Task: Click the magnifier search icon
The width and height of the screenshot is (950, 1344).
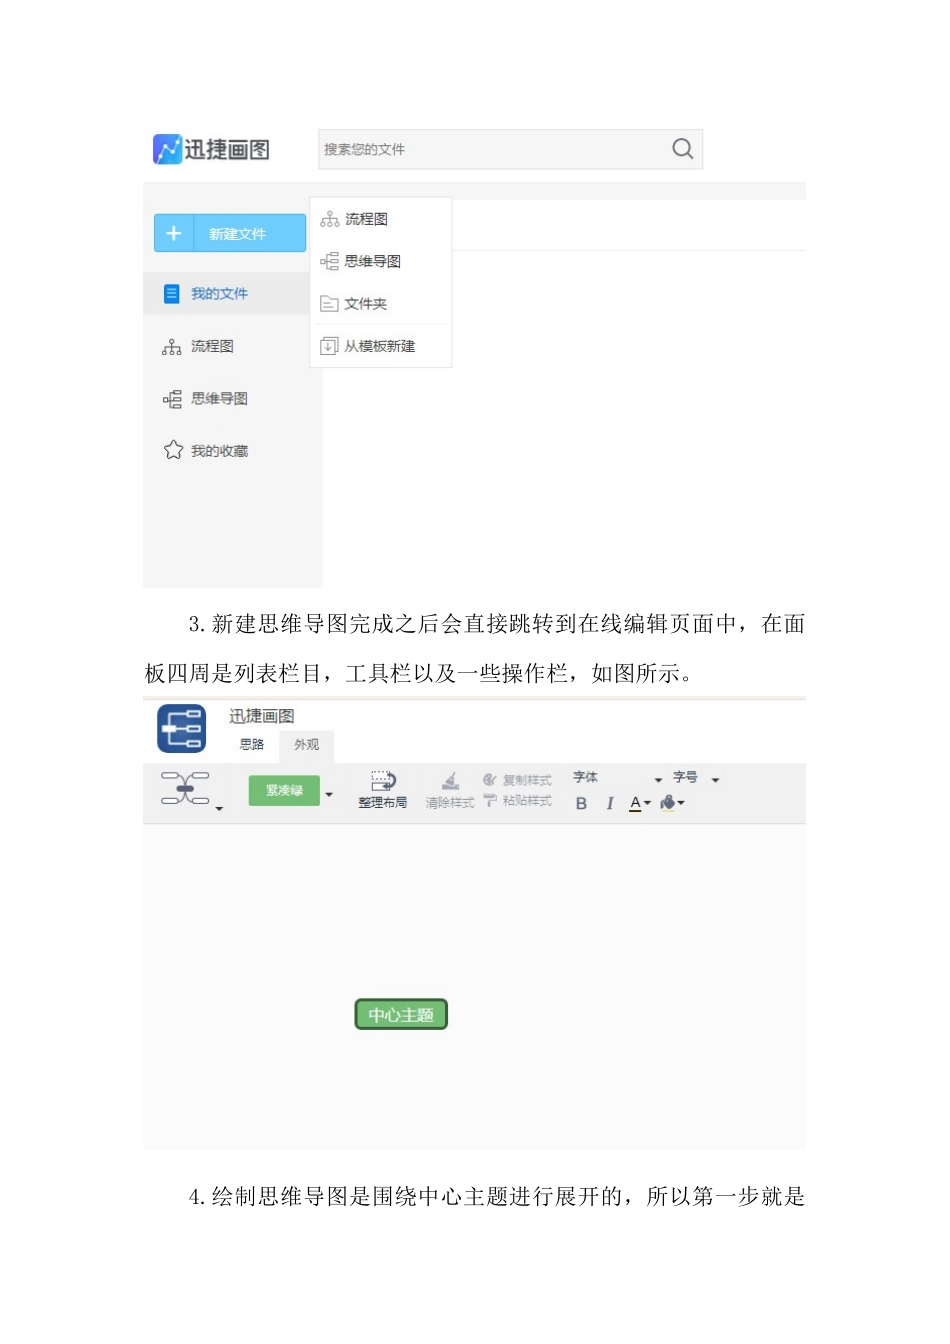Action: point(683,149)
